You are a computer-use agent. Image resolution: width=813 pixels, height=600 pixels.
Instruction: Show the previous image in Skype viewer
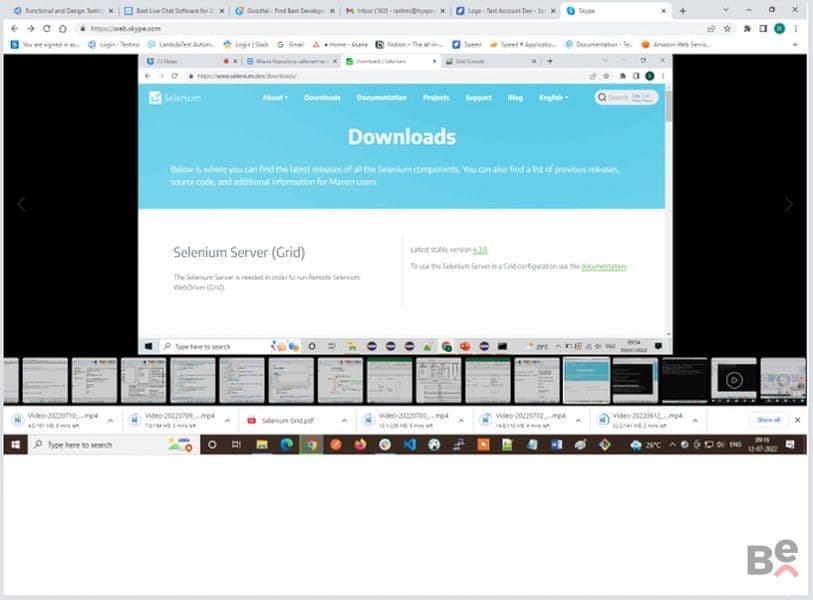click(21, 204)
